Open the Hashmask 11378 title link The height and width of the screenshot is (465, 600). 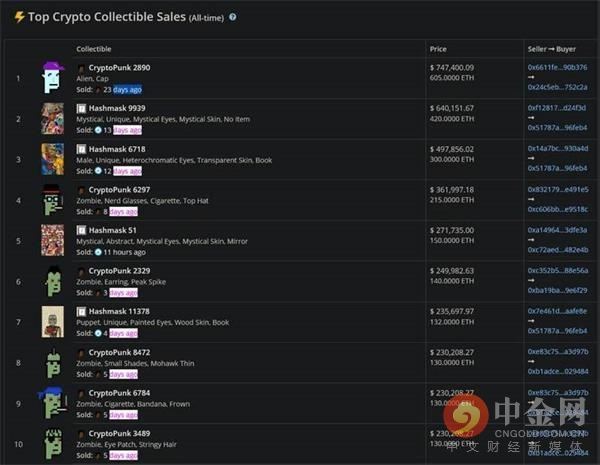tap(119, 312)
